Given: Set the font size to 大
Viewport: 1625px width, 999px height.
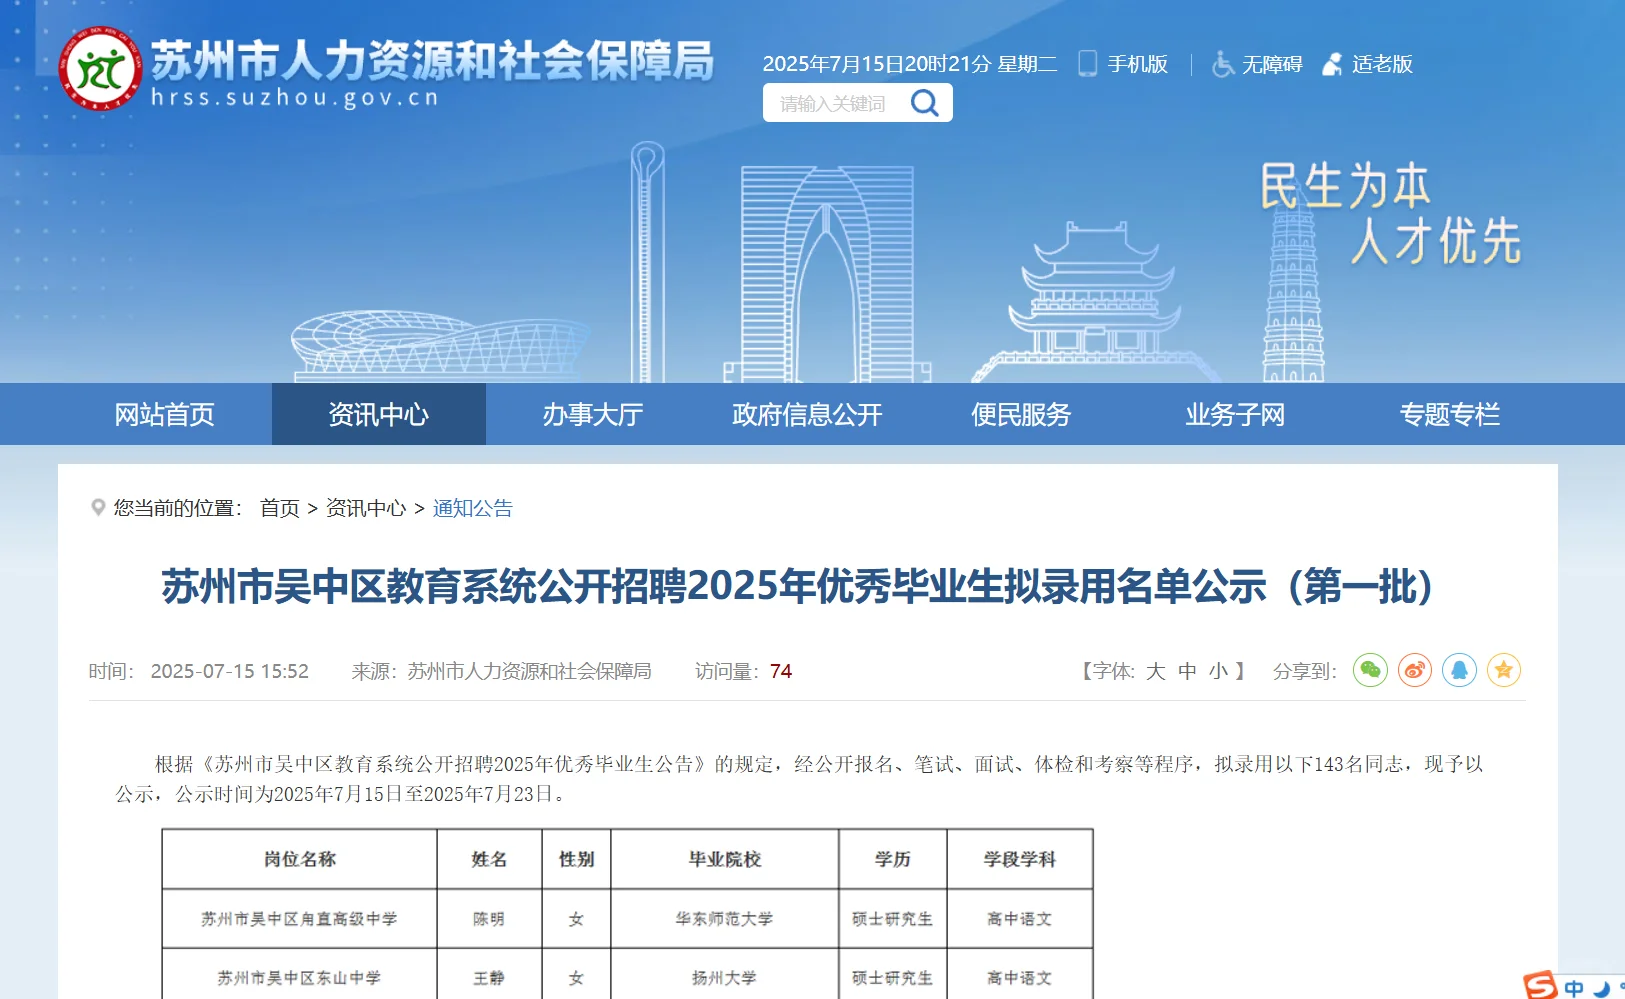Looking at the screenshot, I should tap(1155, 671).
